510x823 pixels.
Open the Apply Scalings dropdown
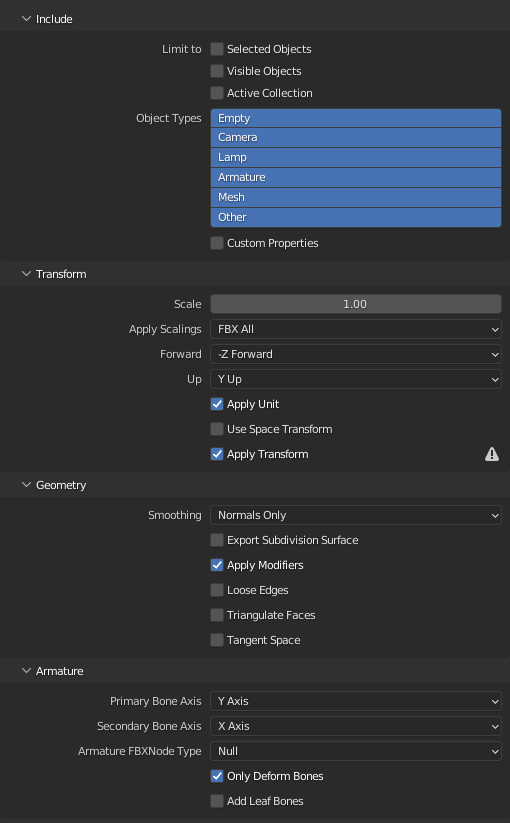coord(356,330)
